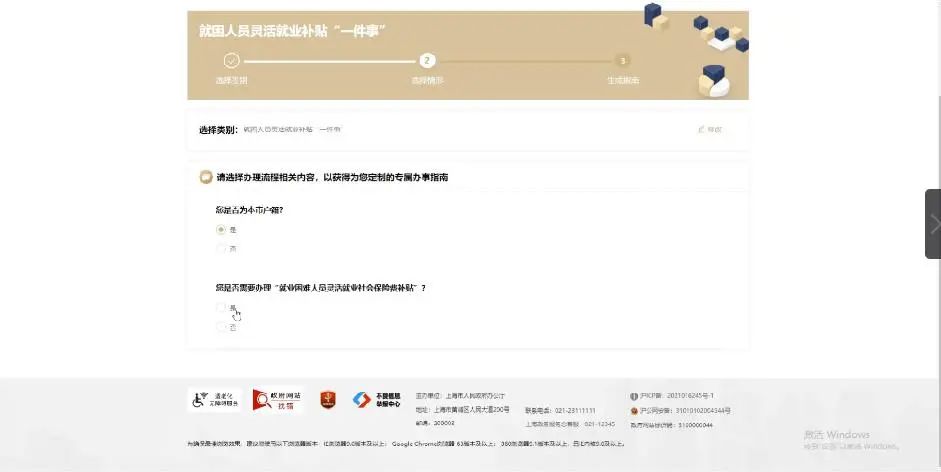941x472 pixels.
Task: Click the step 1 checkmark circle in progress bar
Action: (x=231, y=60)
